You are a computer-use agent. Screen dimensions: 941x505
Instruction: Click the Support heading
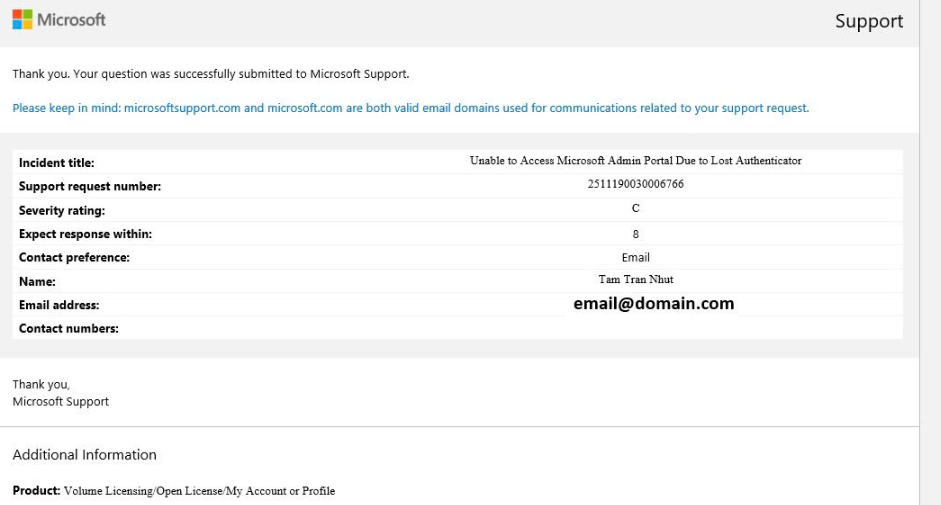(x=868, y=21)
